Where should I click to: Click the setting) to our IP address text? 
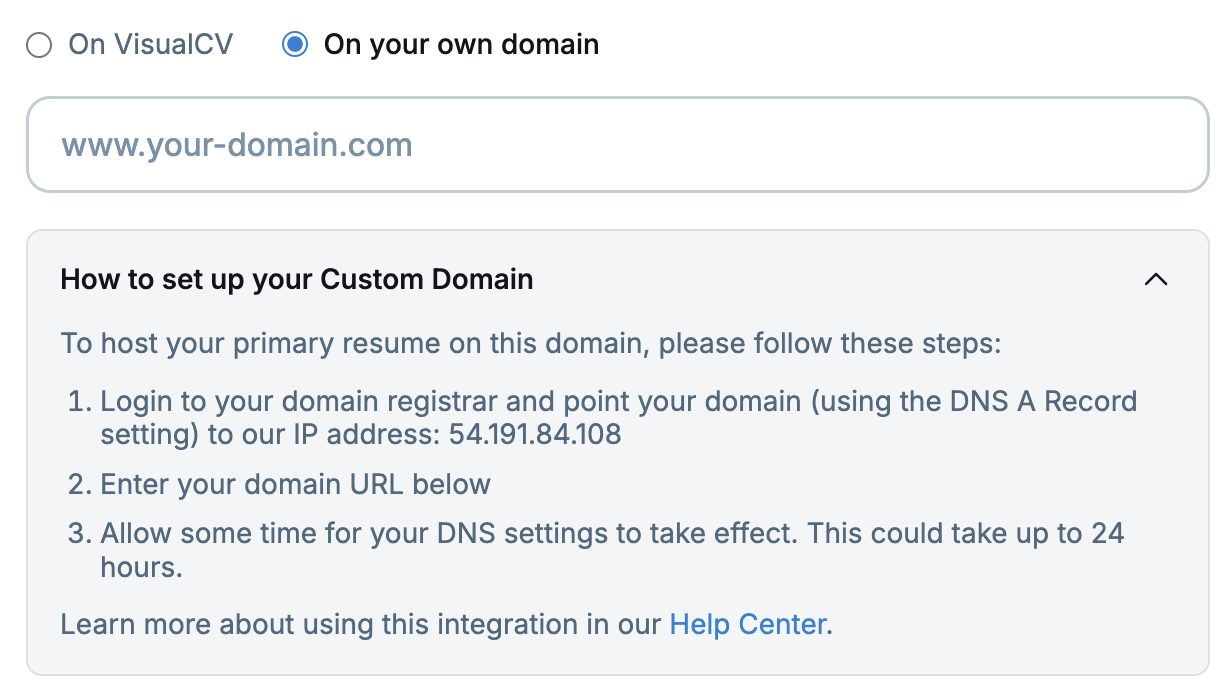point(270,435)
